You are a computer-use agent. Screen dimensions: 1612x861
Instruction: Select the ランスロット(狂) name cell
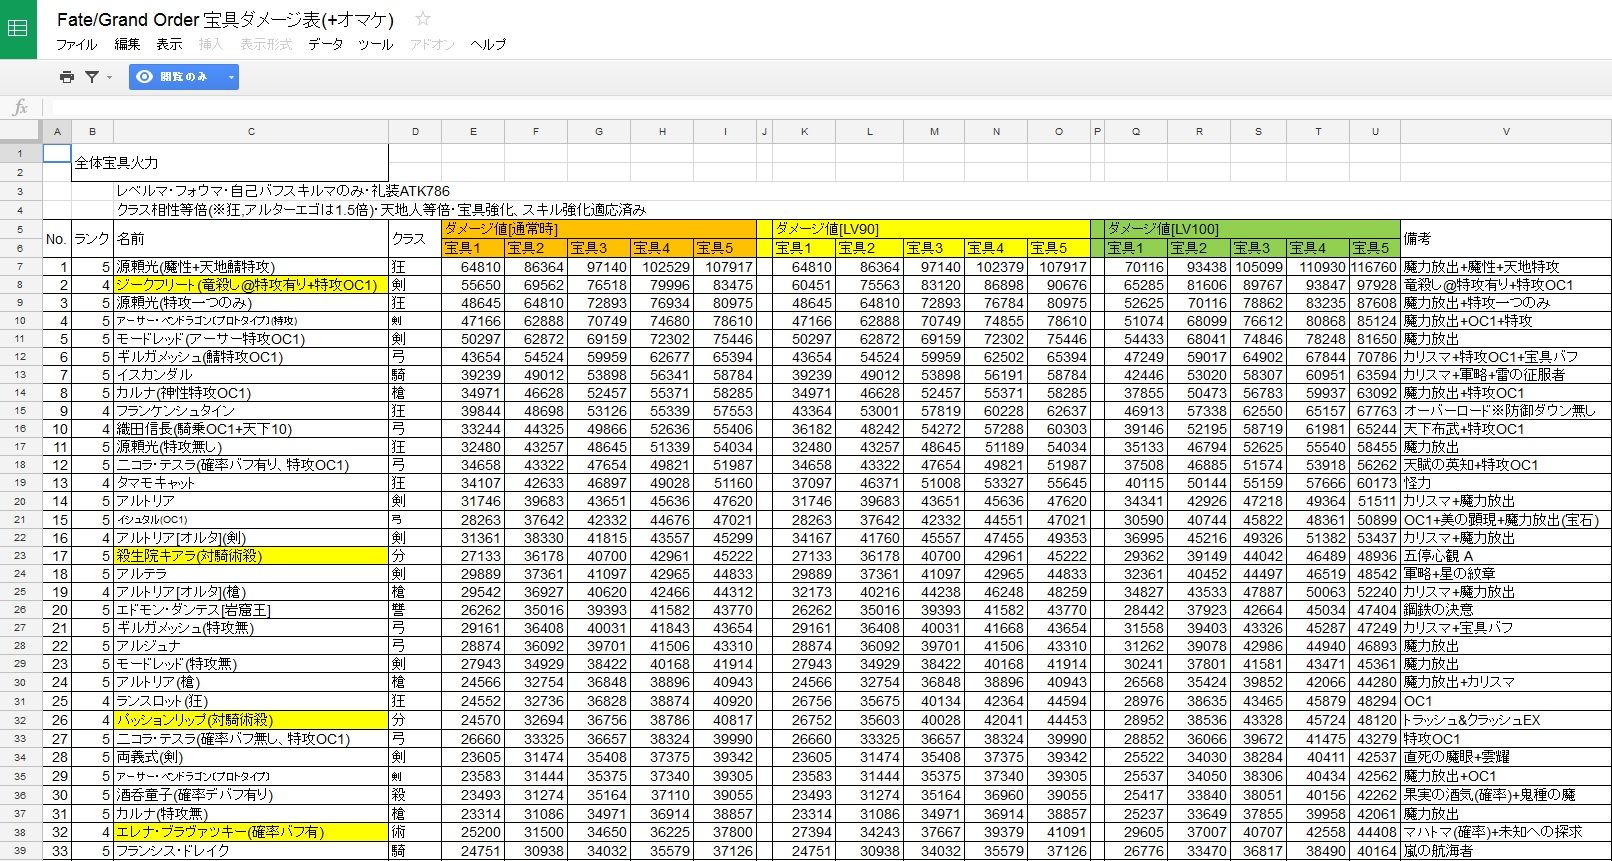pyautogui.click(x=251, y=702)
